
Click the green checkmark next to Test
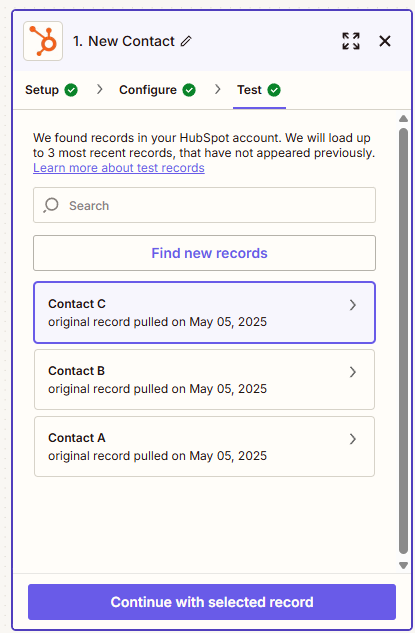click(x=274, y=90)
